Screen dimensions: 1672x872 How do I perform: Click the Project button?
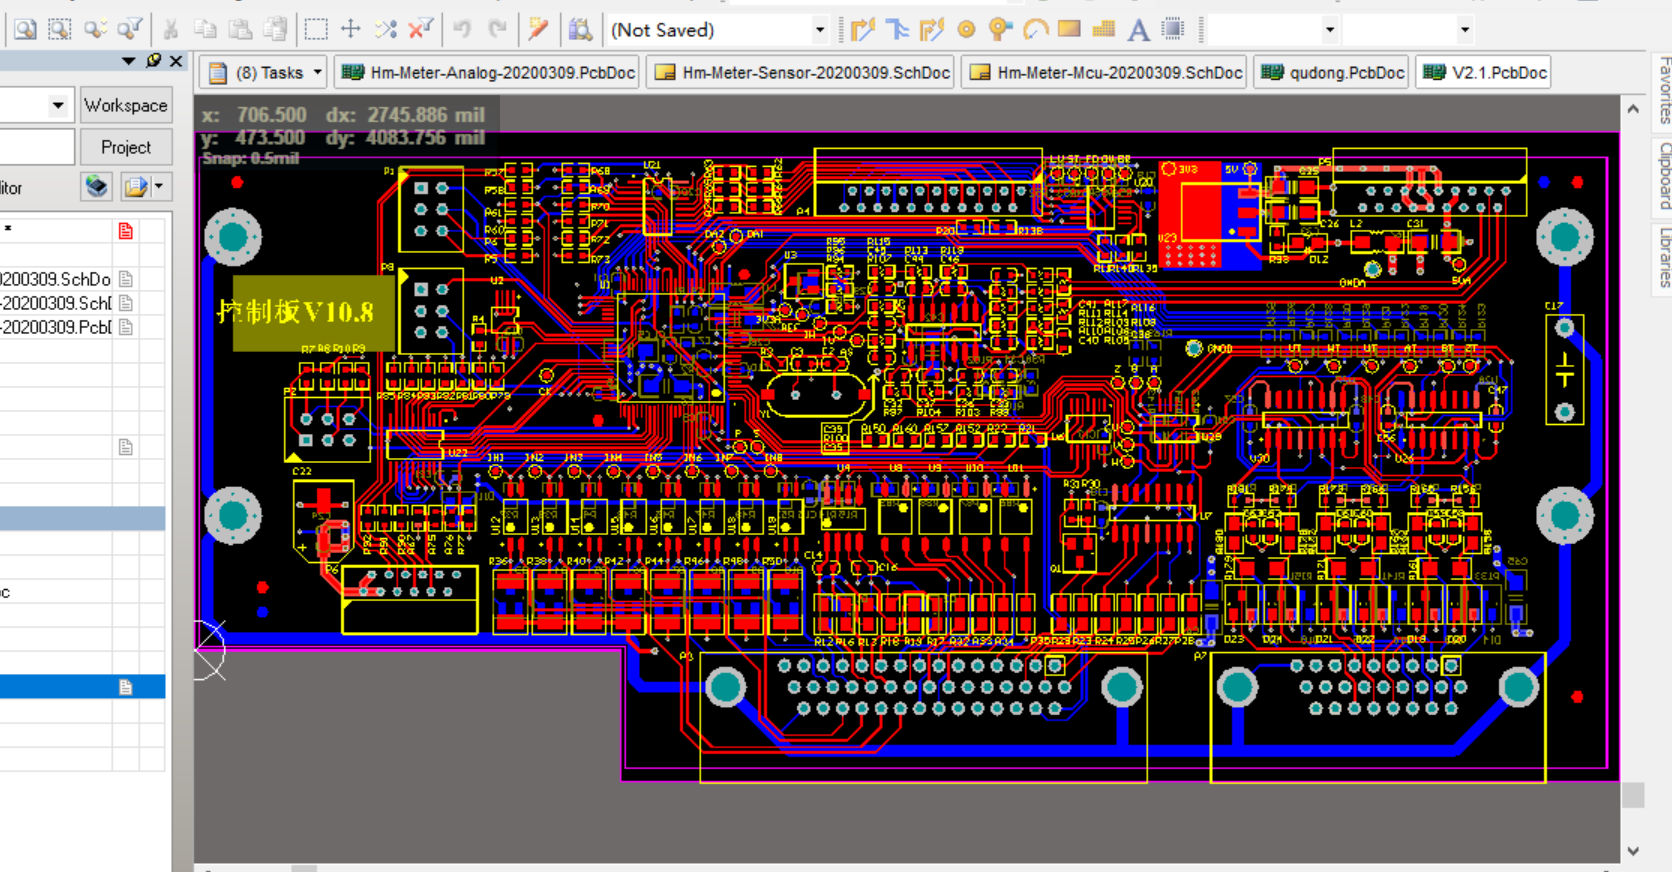(x=125, y=147)
